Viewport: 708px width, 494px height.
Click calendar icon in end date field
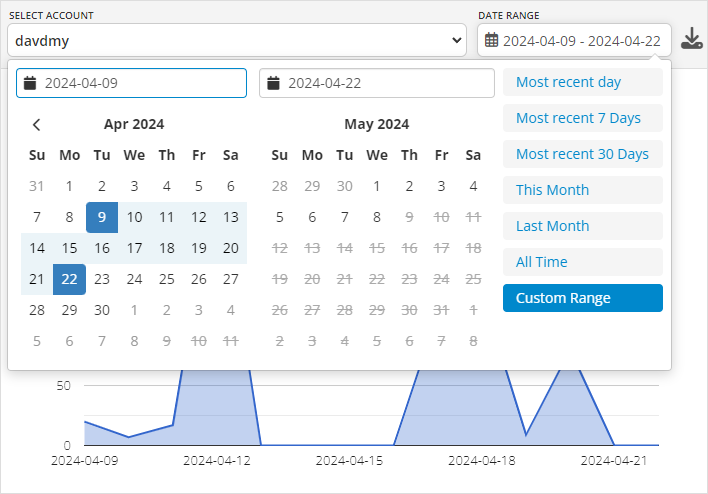pyautogui.click(x=273, y=83)
